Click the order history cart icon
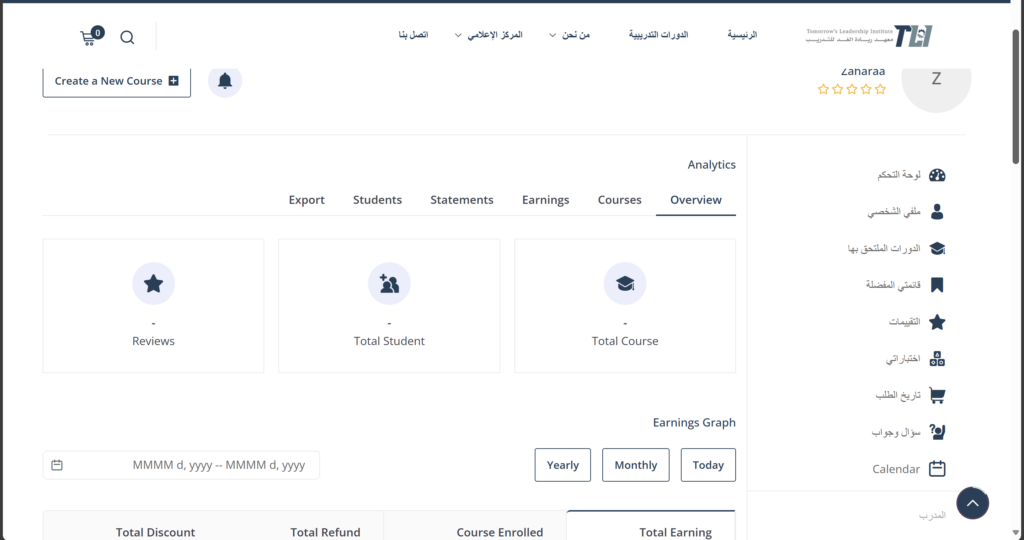Image resolution: width=1024 pixels, height=540 pixels. pos(937,395)
